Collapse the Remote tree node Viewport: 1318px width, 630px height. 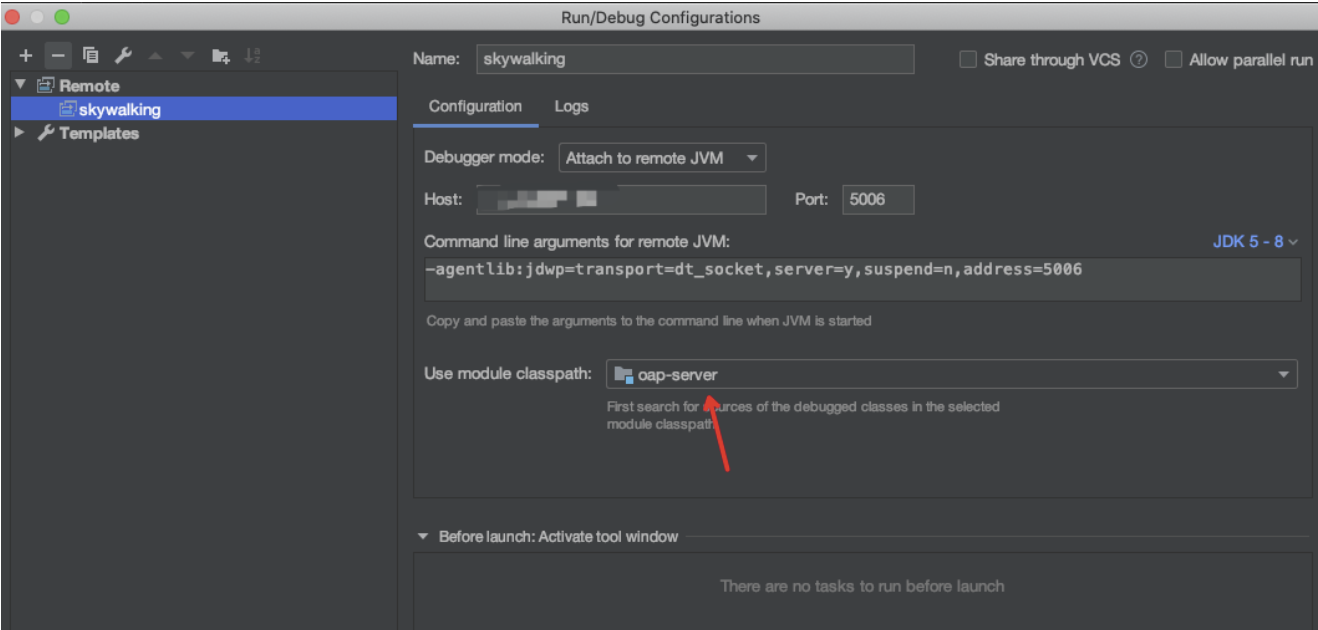20,85
